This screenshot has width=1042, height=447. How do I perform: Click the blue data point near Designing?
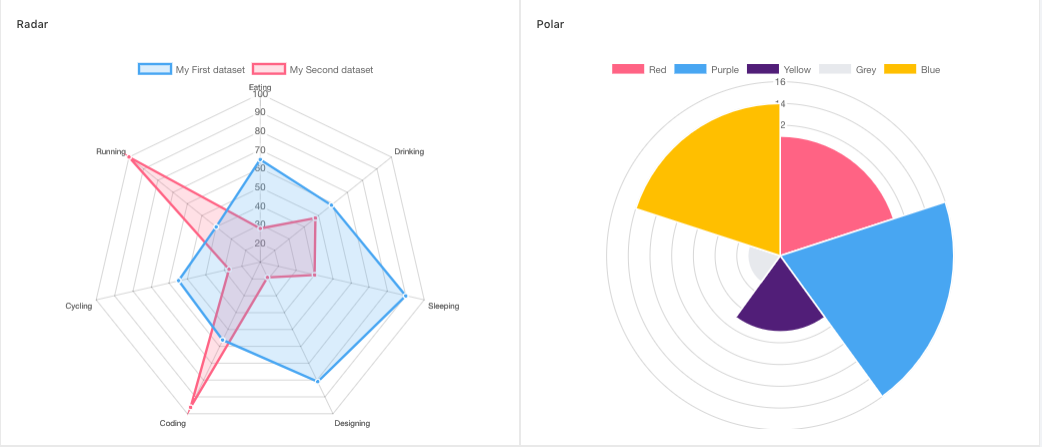pos(317,381)
